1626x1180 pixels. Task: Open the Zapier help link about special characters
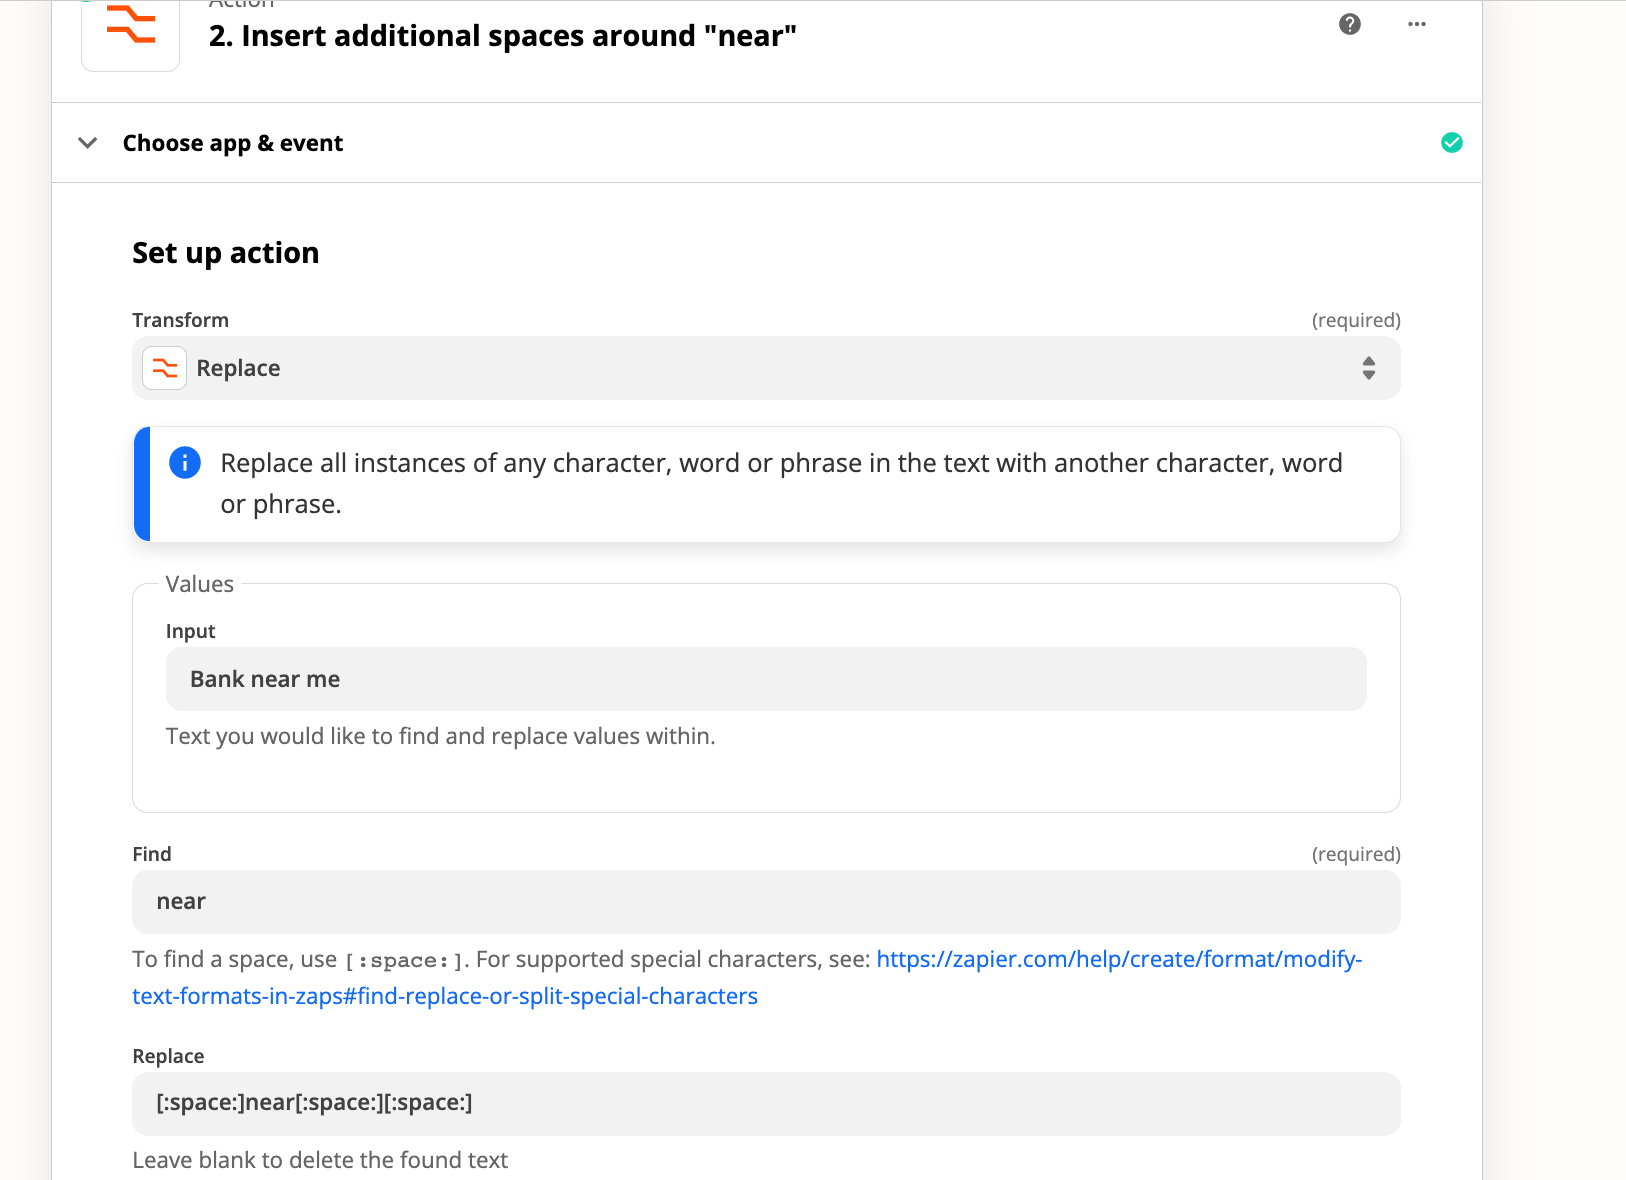tap(747, 977)
